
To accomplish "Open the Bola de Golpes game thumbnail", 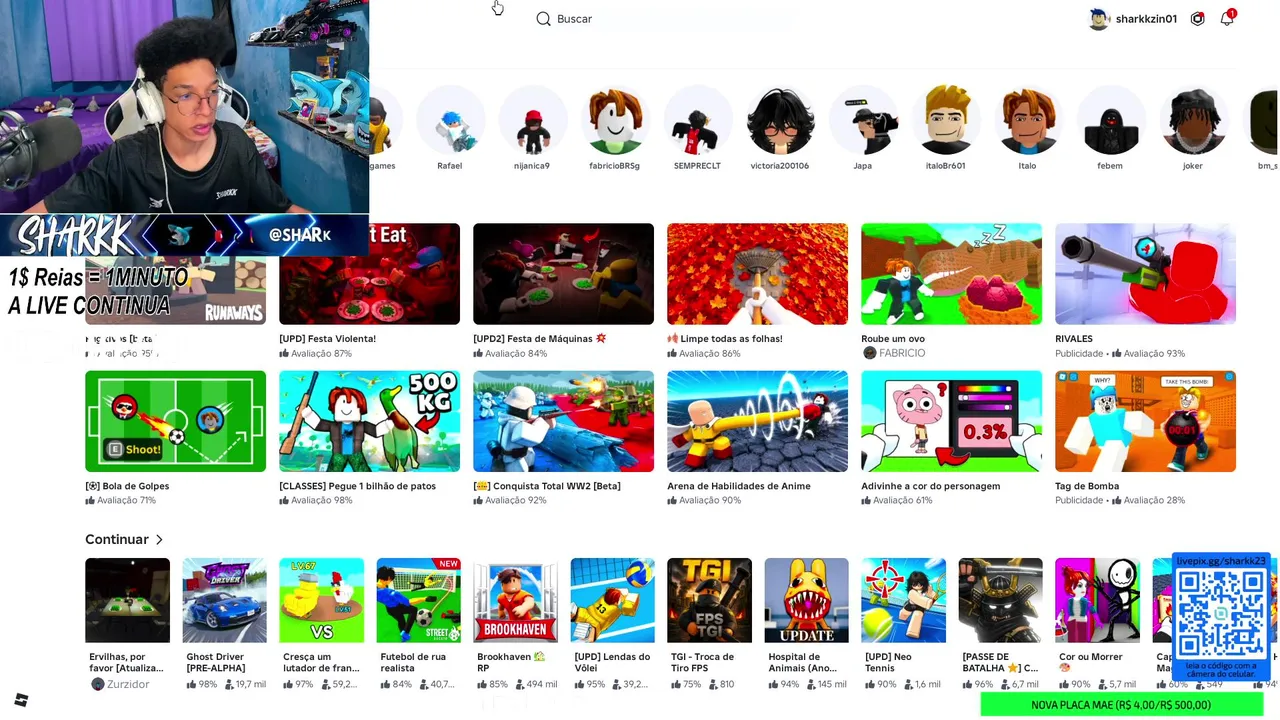I will [175, 421].
